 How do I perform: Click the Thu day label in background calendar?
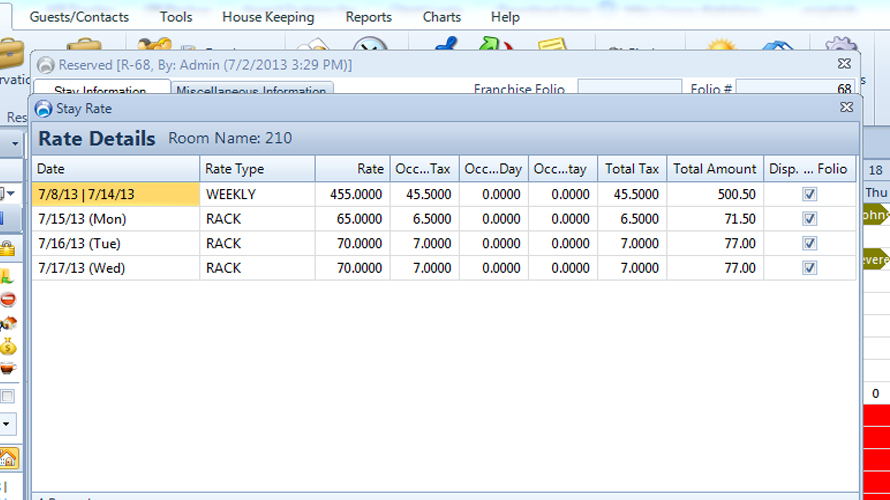coord(876,192)
